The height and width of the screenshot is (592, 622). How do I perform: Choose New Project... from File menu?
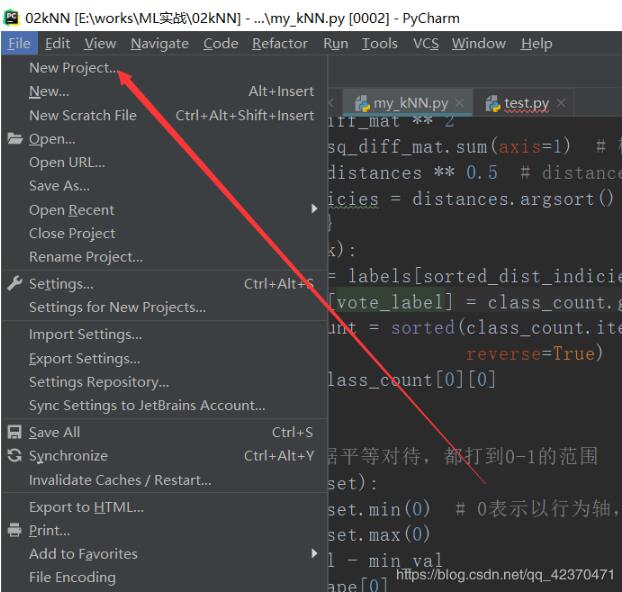(x=164, y=68)
